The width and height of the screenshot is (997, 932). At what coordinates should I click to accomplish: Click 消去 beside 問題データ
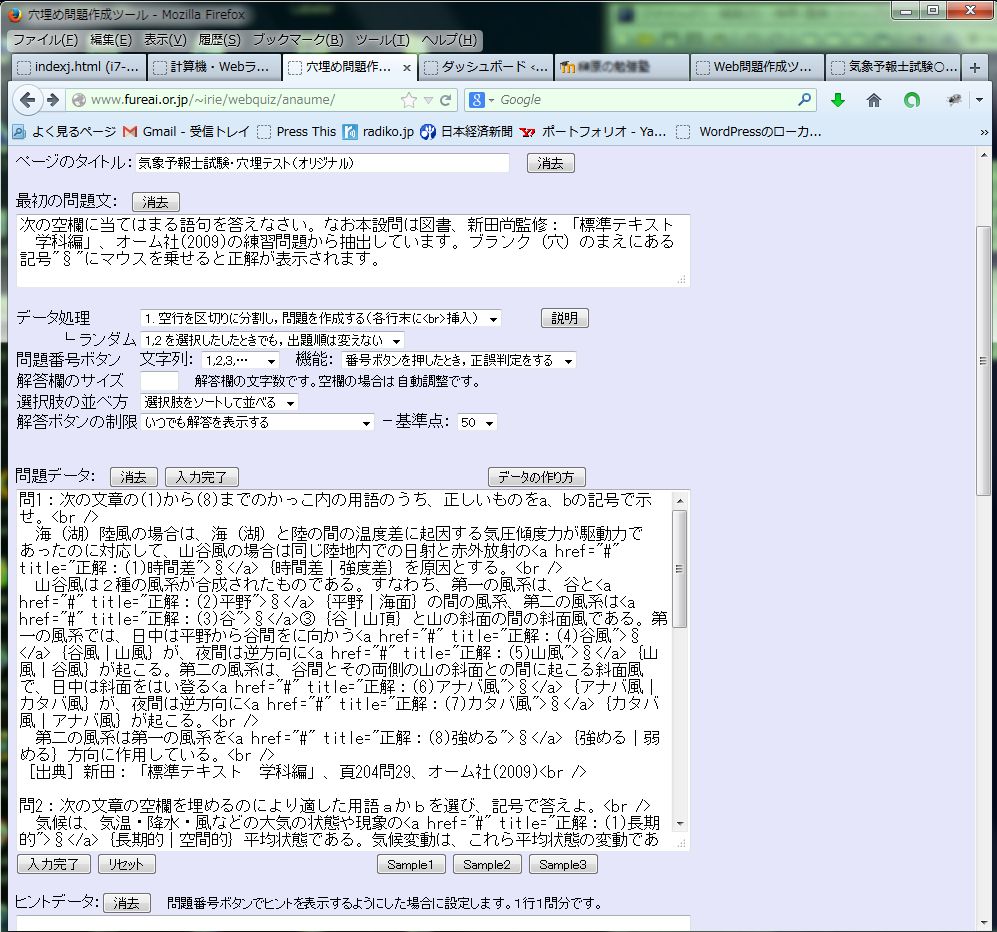point(134,477)
